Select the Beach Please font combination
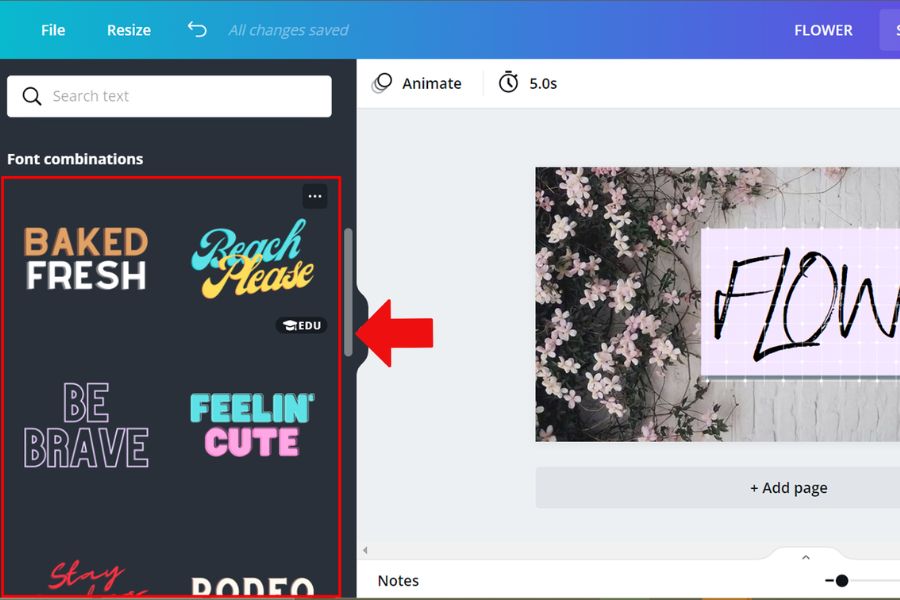Image resolution: width=900 pixels, height=600 pixels. point(252,258)
